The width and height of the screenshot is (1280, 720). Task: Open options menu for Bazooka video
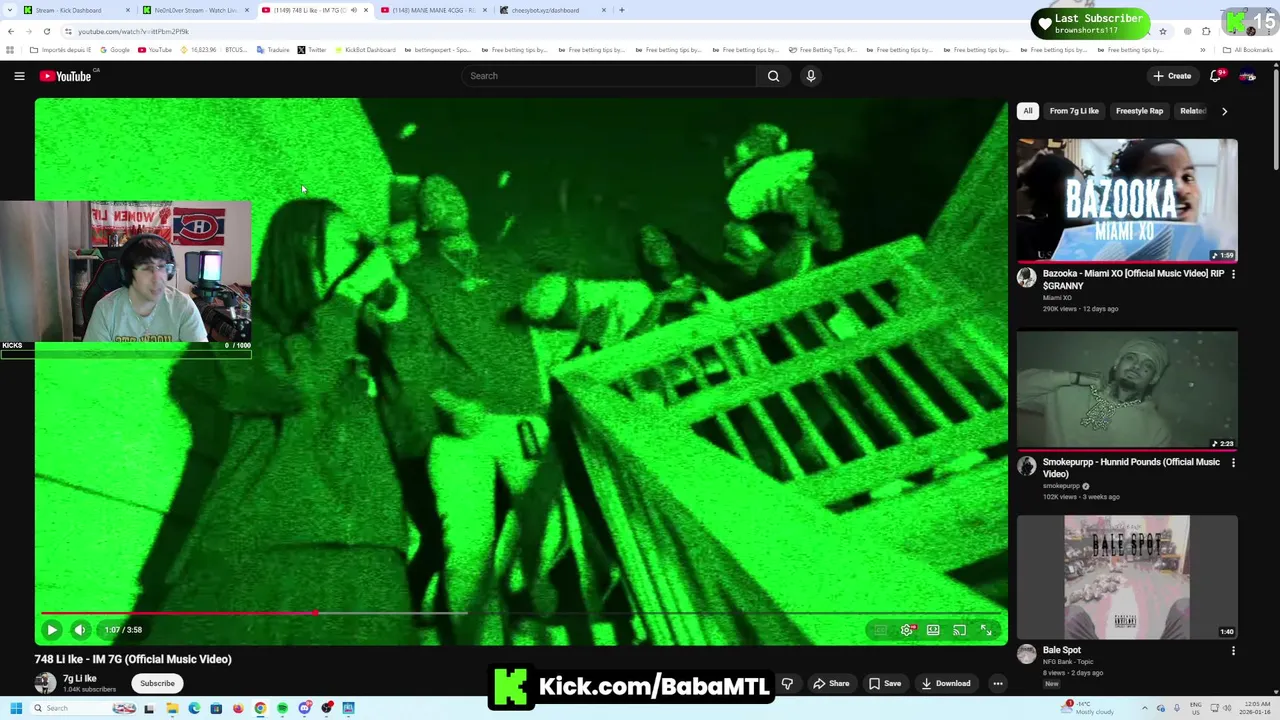click(1233, 274)
